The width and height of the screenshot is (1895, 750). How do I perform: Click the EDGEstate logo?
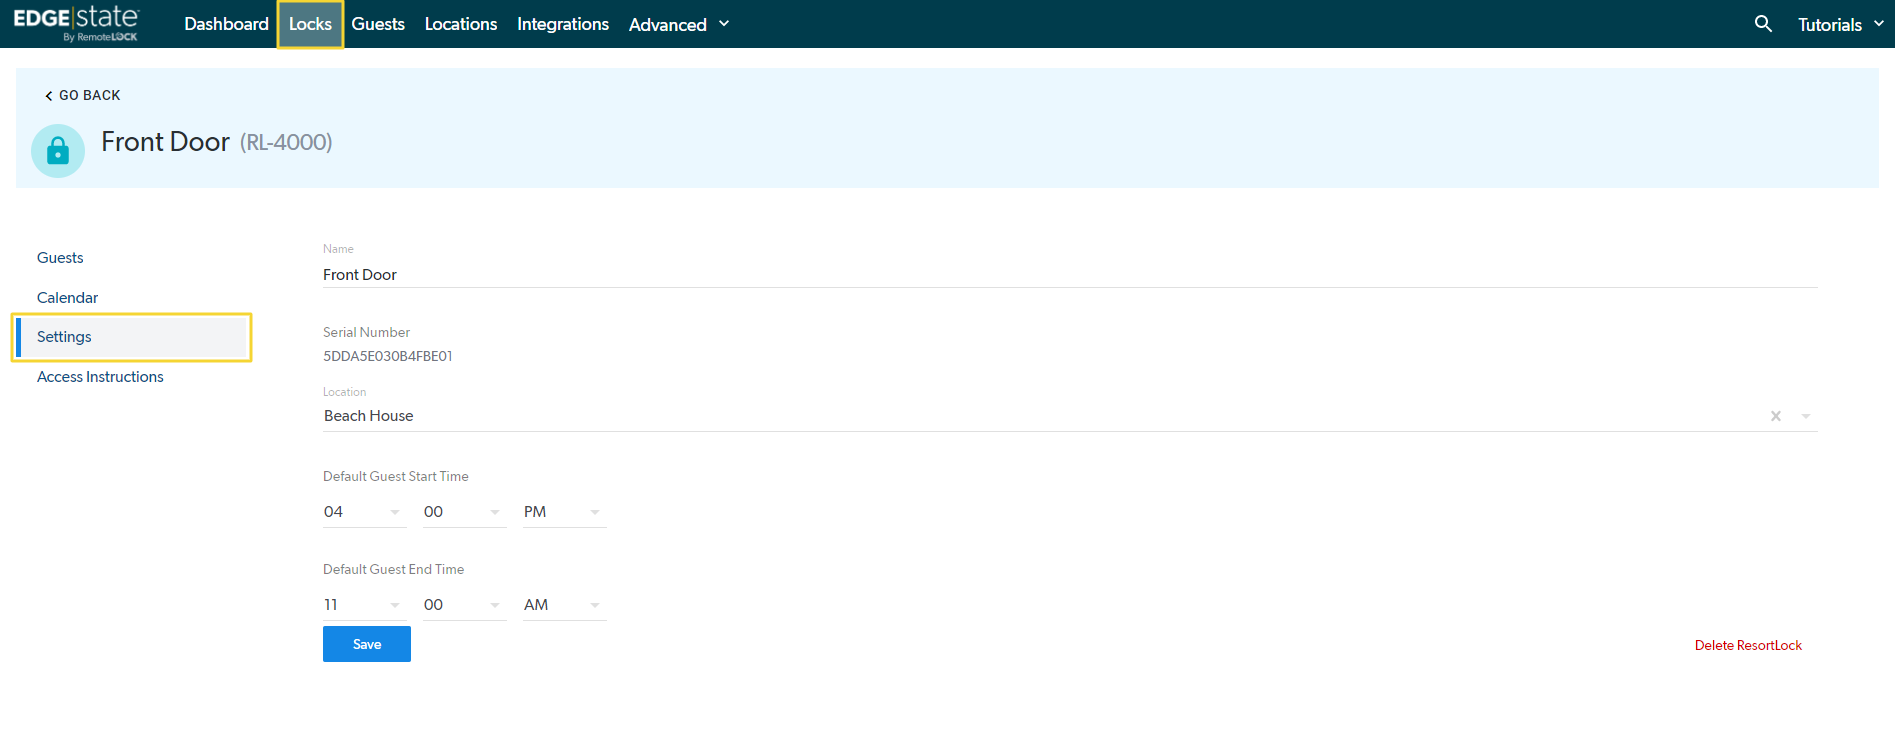click(x=76, y=24)
